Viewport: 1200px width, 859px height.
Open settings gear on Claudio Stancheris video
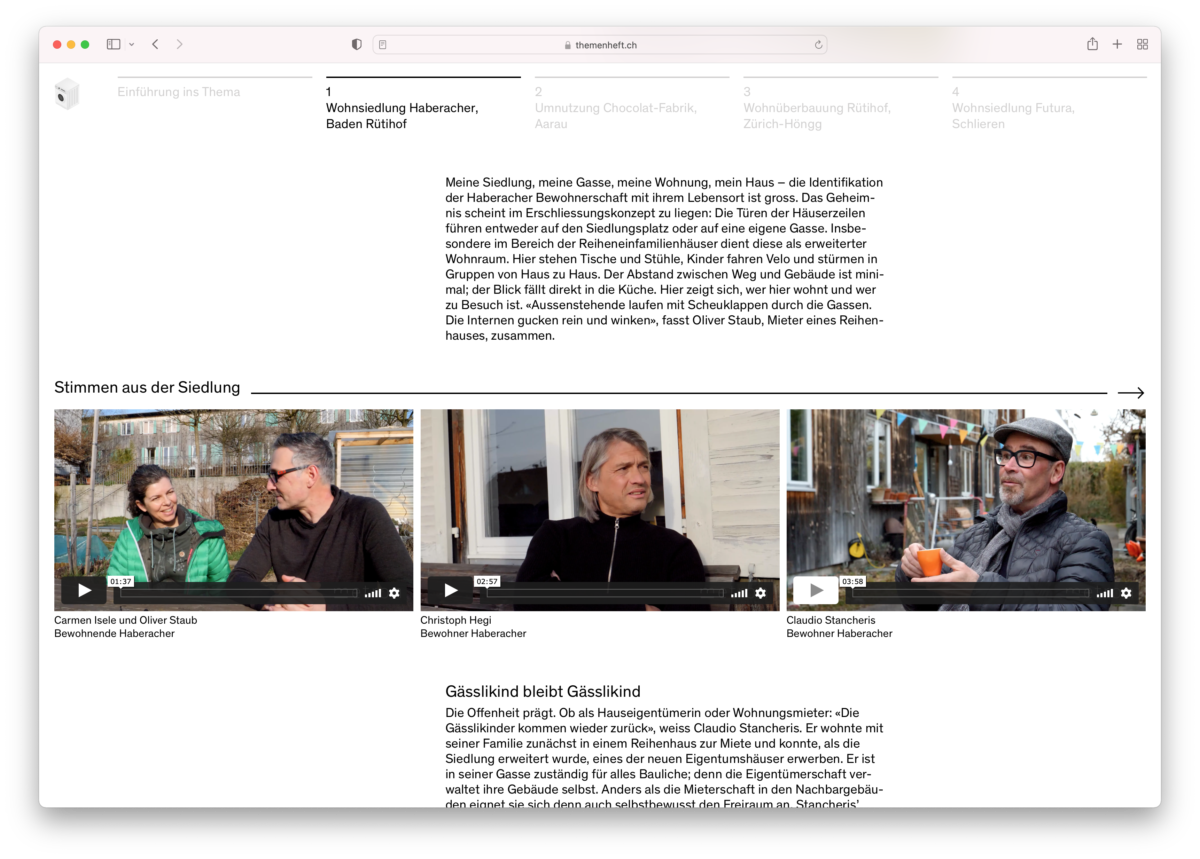(x=1126, y=593)
